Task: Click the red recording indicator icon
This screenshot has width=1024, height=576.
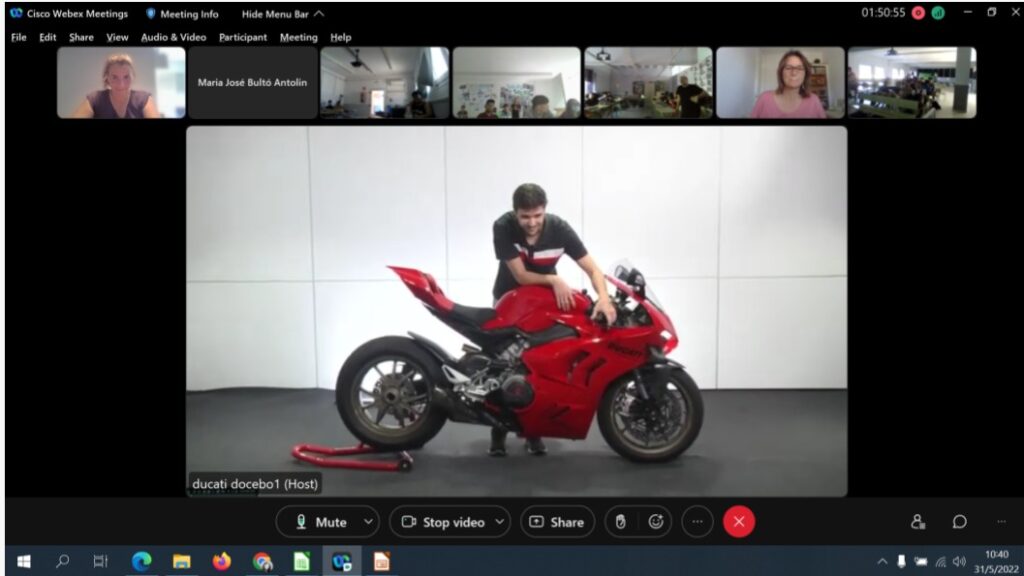Action: pos(918,13)
